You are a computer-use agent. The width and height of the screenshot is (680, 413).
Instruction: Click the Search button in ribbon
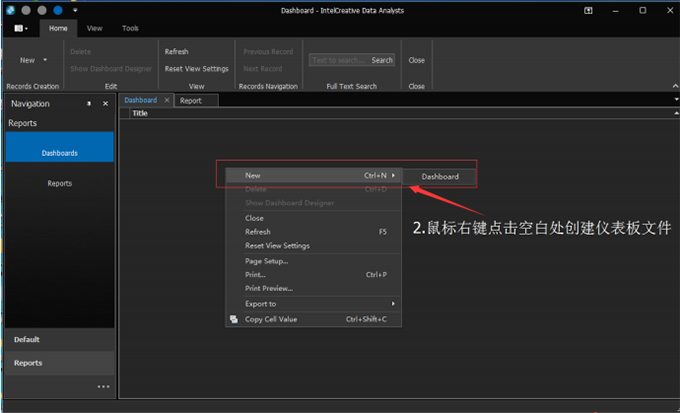pos(382,60)
